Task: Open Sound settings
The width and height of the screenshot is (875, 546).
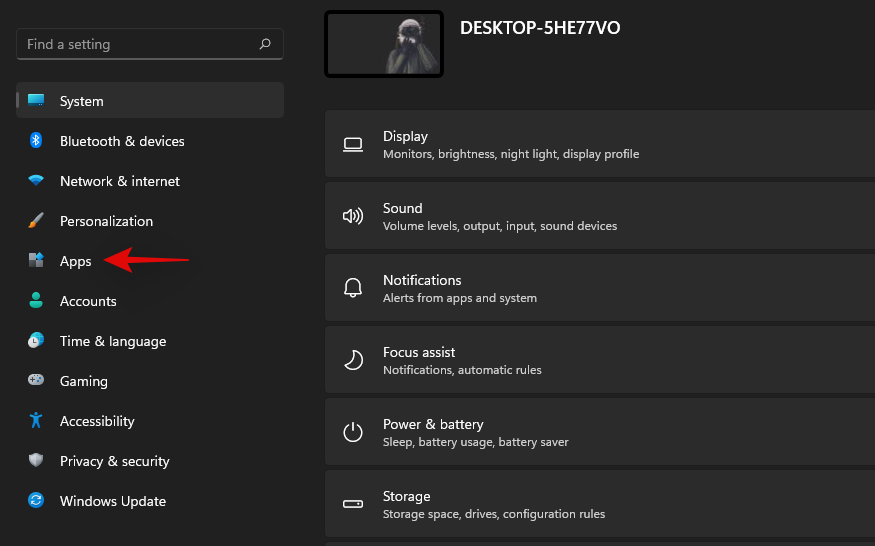Action: (600, 217)
